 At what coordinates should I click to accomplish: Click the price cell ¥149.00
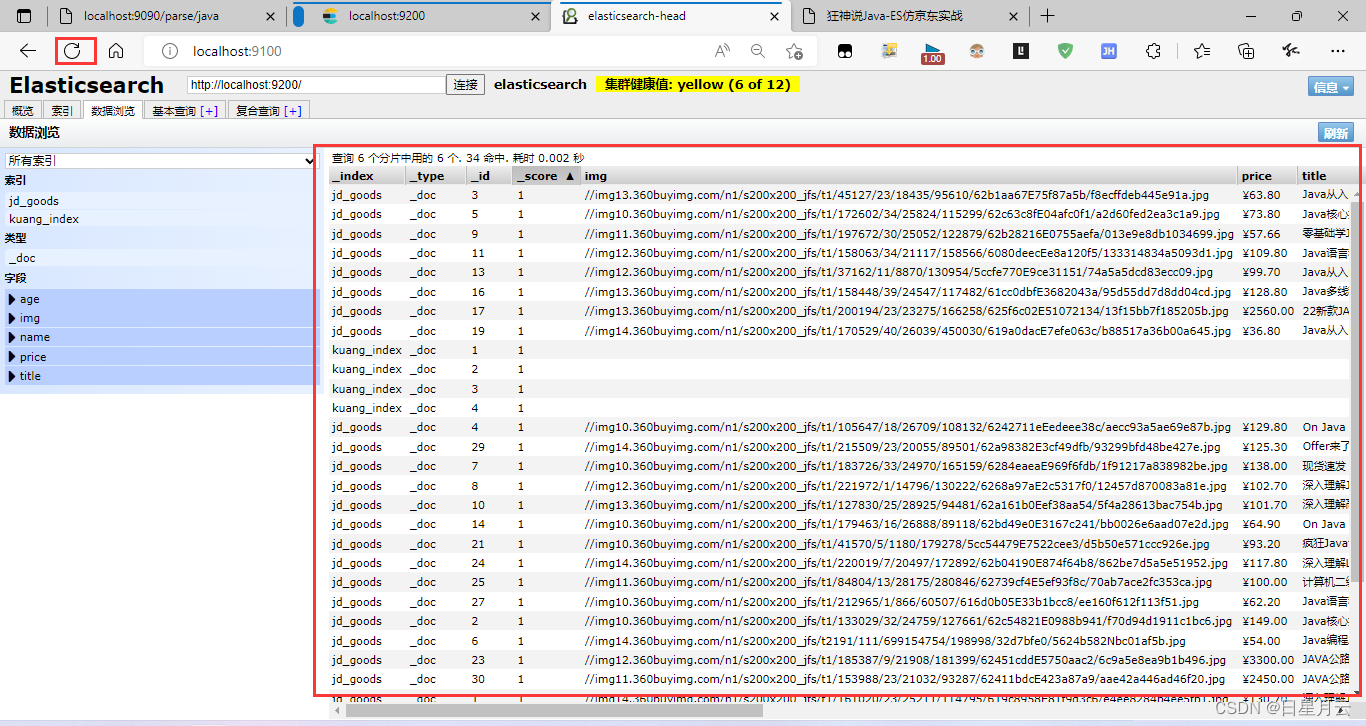point(1264,621)
